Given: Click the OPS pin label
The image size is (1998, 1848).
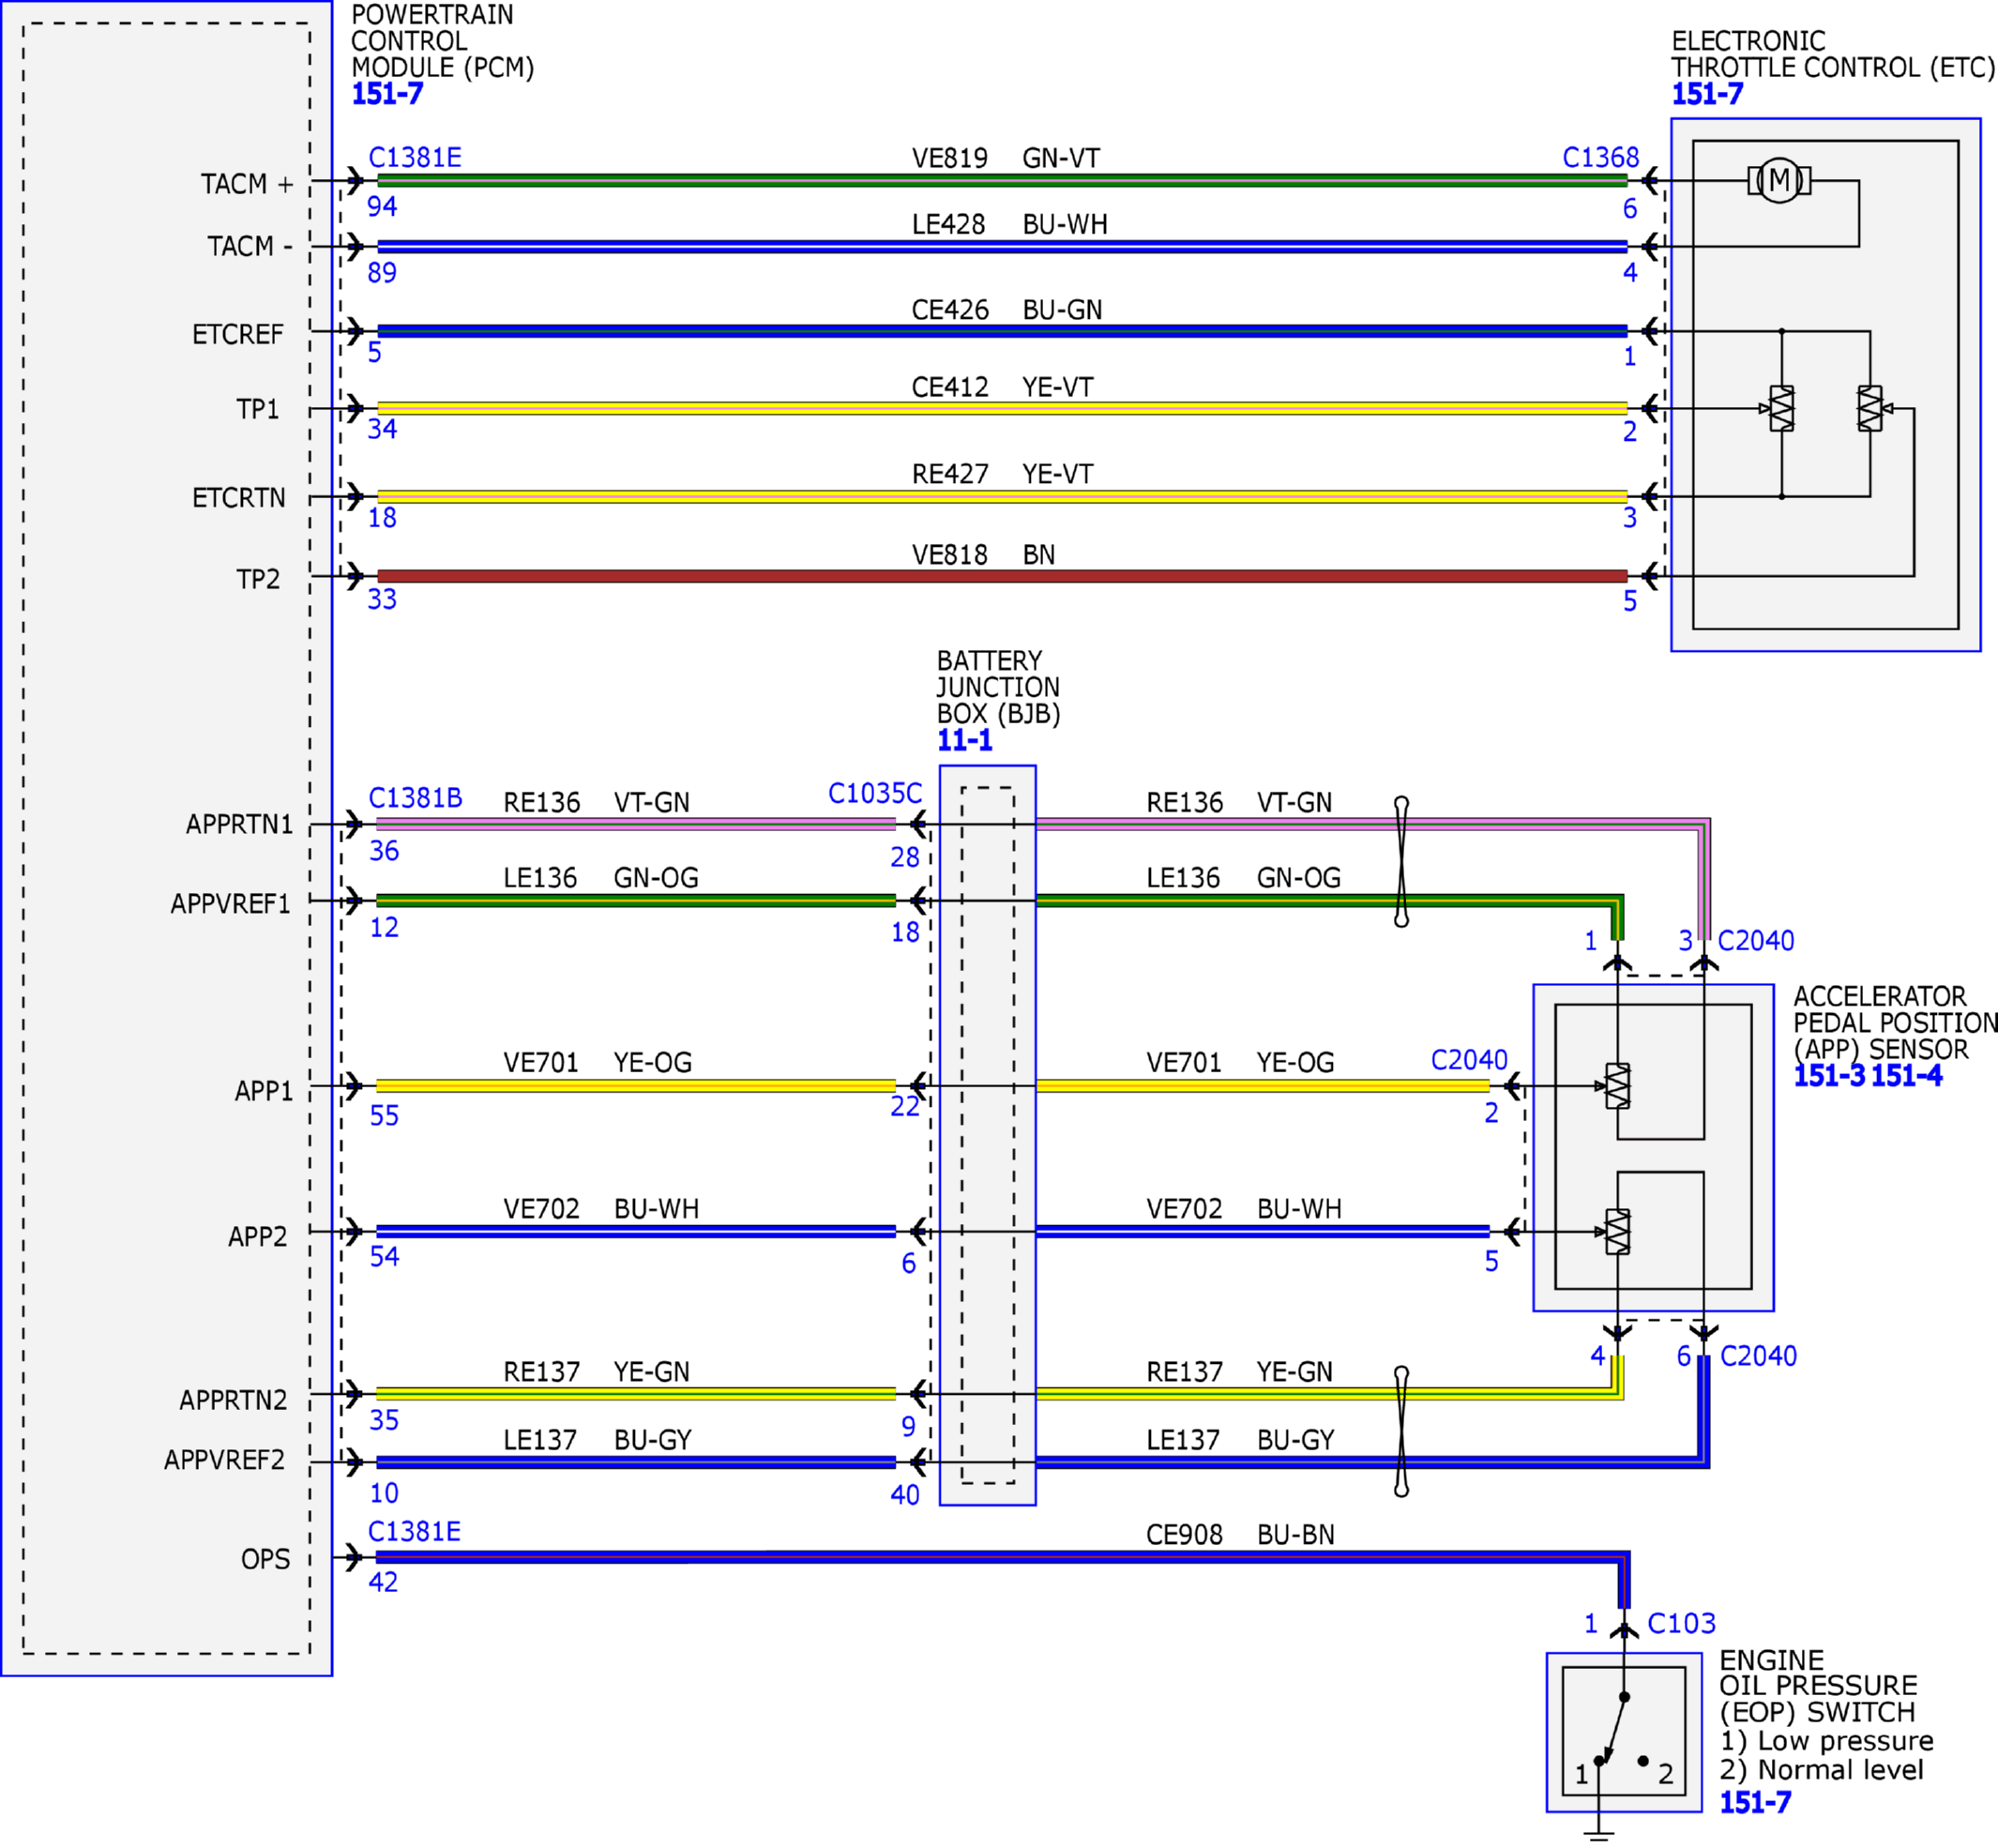Looking at the screenshot, I should point(265,1559).
